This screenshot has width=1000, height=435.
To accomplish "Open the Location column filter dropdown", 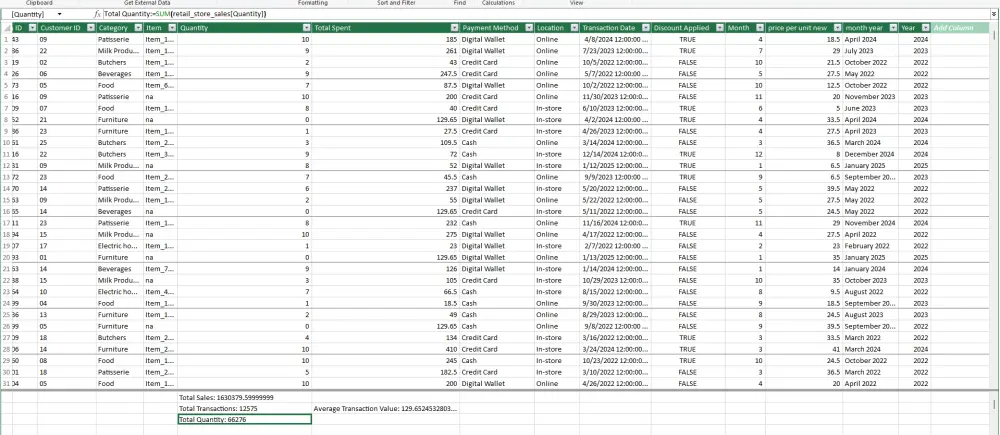I will [x=573, y=28].
